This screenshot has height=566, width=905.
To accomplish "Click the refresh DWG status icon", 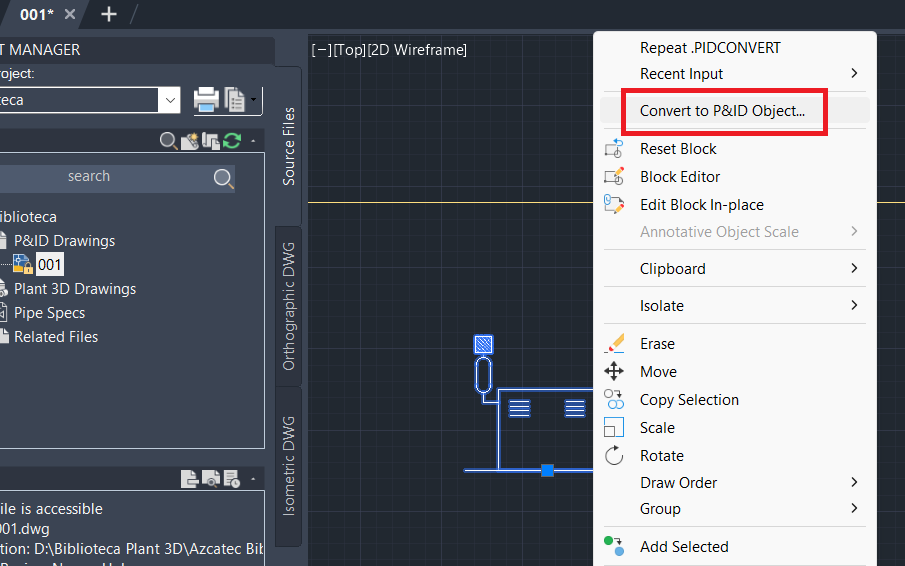I will tap(232, 140).
